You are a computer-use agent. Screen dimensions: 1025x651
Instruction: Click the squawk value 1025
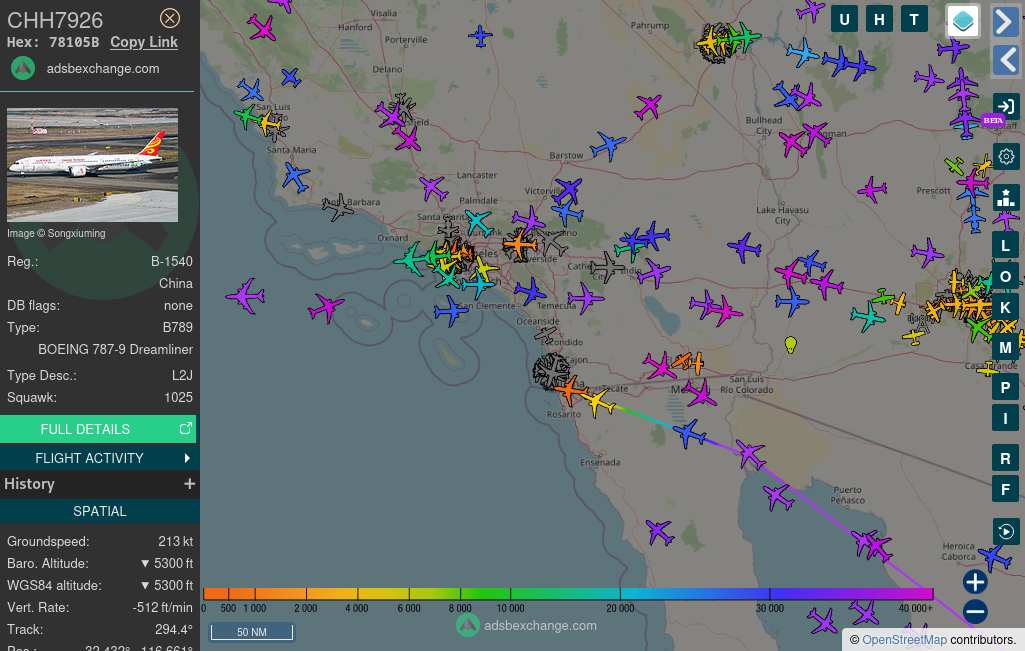click(178, 397)
